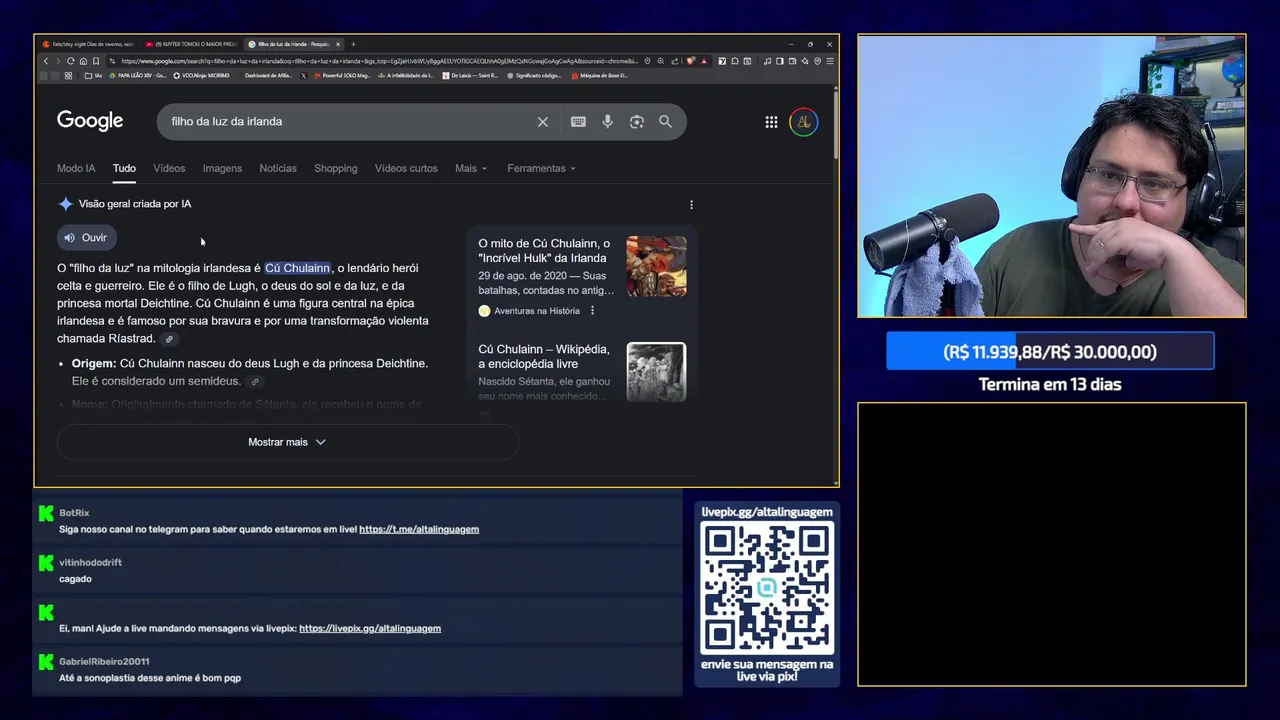
Task: Start voice search with microphone icon
Action: pos(607,122)
